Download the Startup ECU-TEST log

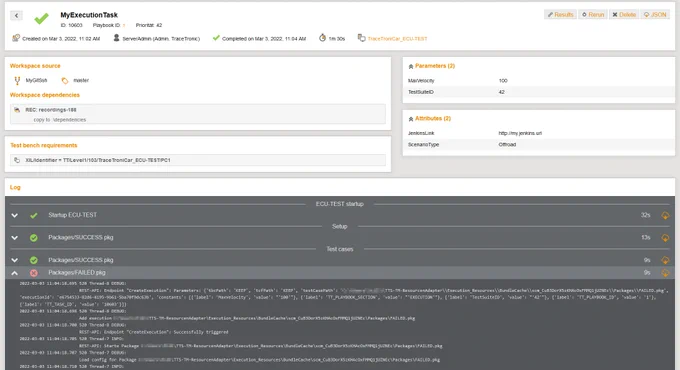pos(665,215)
